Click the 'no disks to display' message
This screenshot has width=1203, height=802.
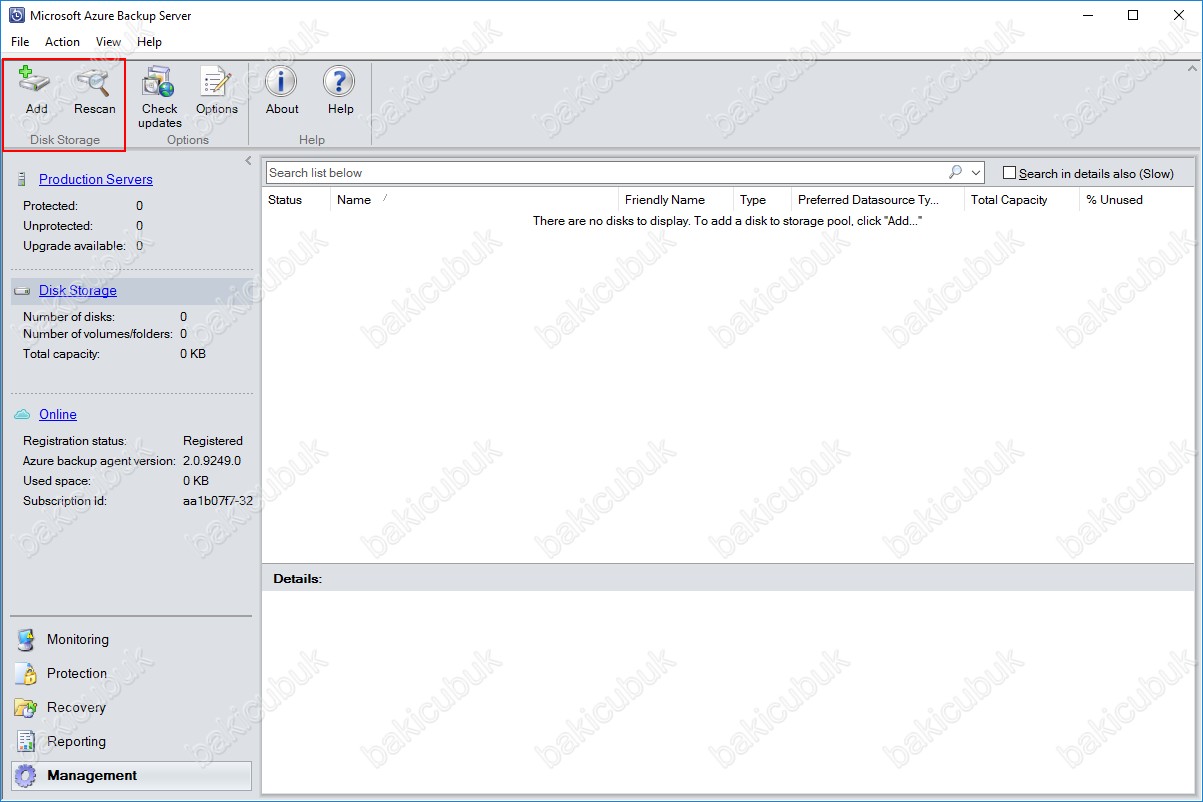pos(727,220)
